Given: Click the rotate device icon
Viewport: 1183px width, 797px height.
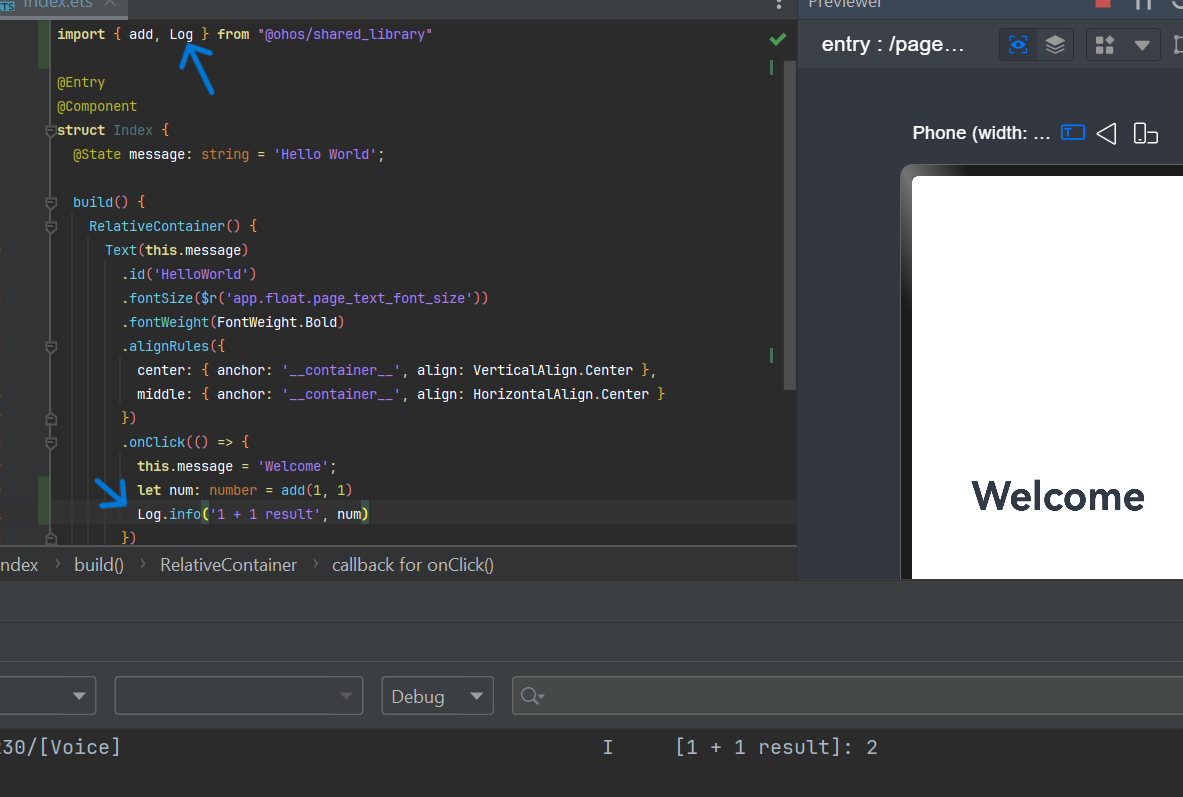Looking at the screenshot, I should coord(1146,133).
